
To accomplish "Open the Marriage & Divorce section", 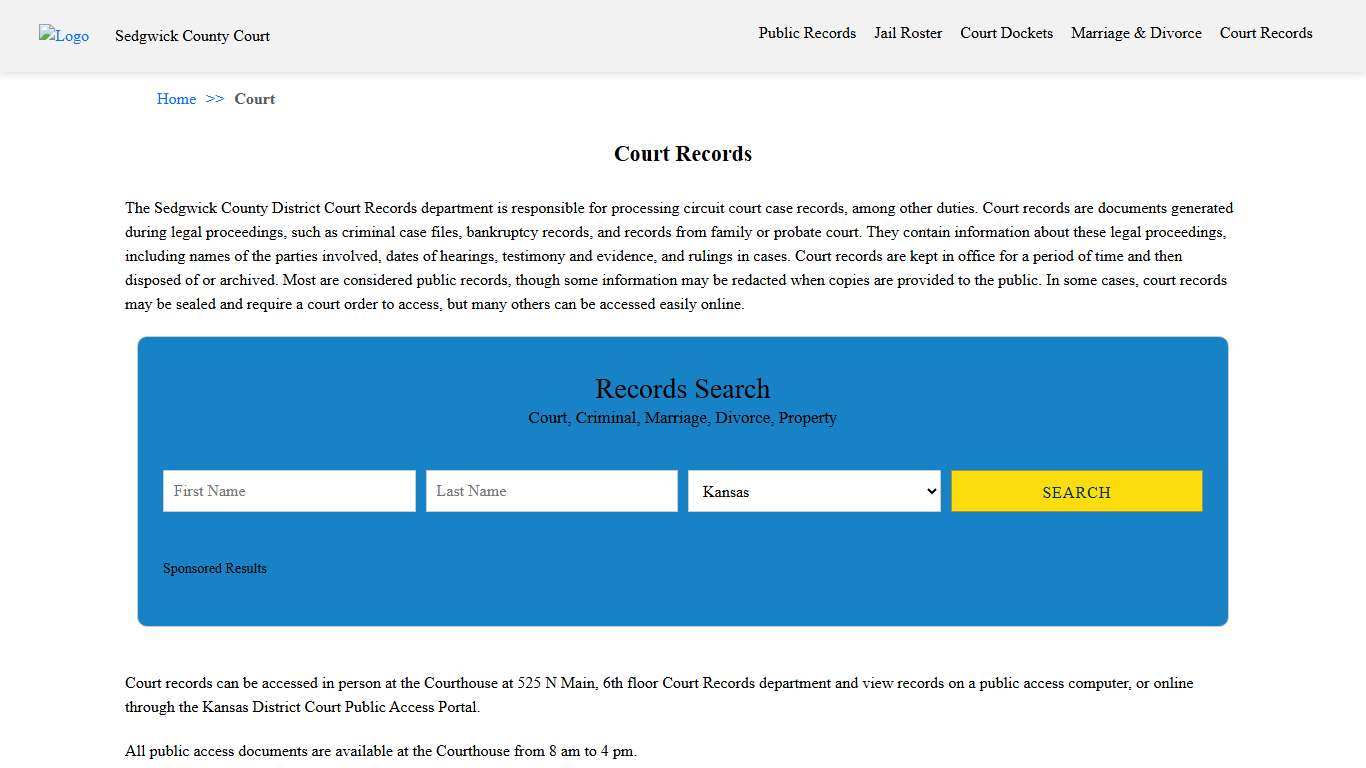I will click(1136, 33).
